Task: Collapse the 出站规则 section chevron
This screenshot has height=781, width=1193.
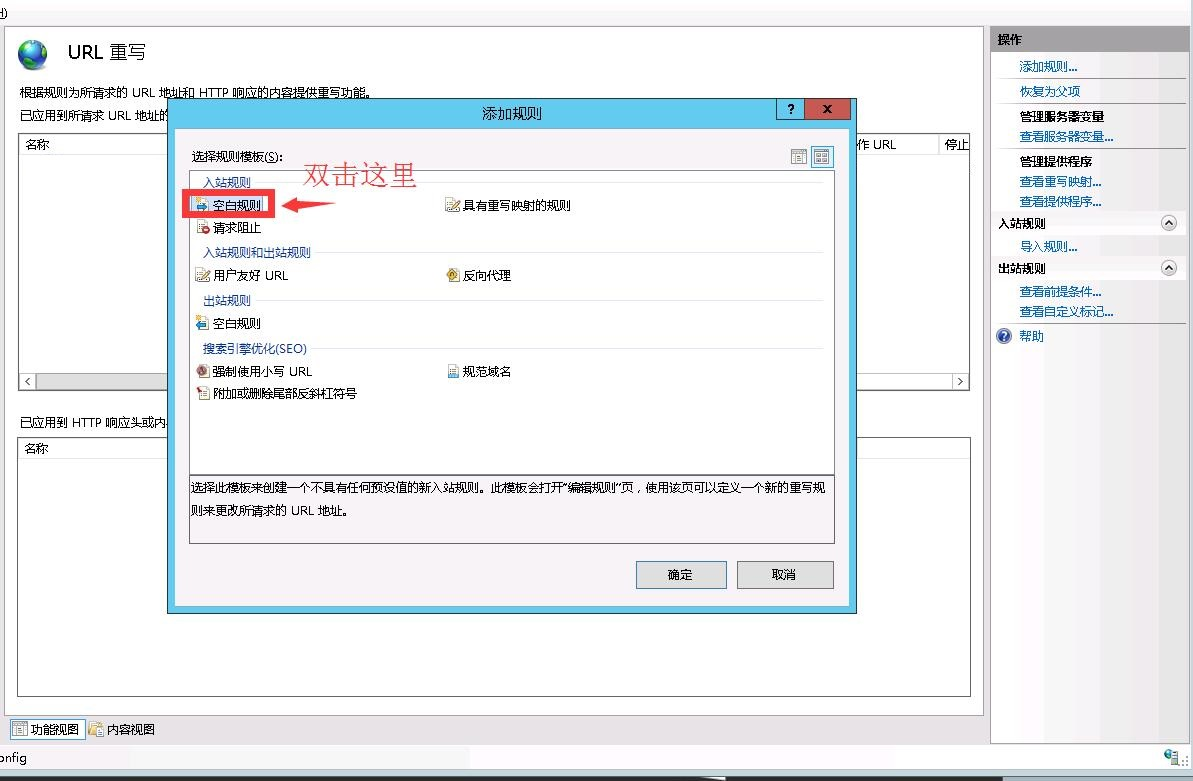Action: click(x=1169, y=267)
